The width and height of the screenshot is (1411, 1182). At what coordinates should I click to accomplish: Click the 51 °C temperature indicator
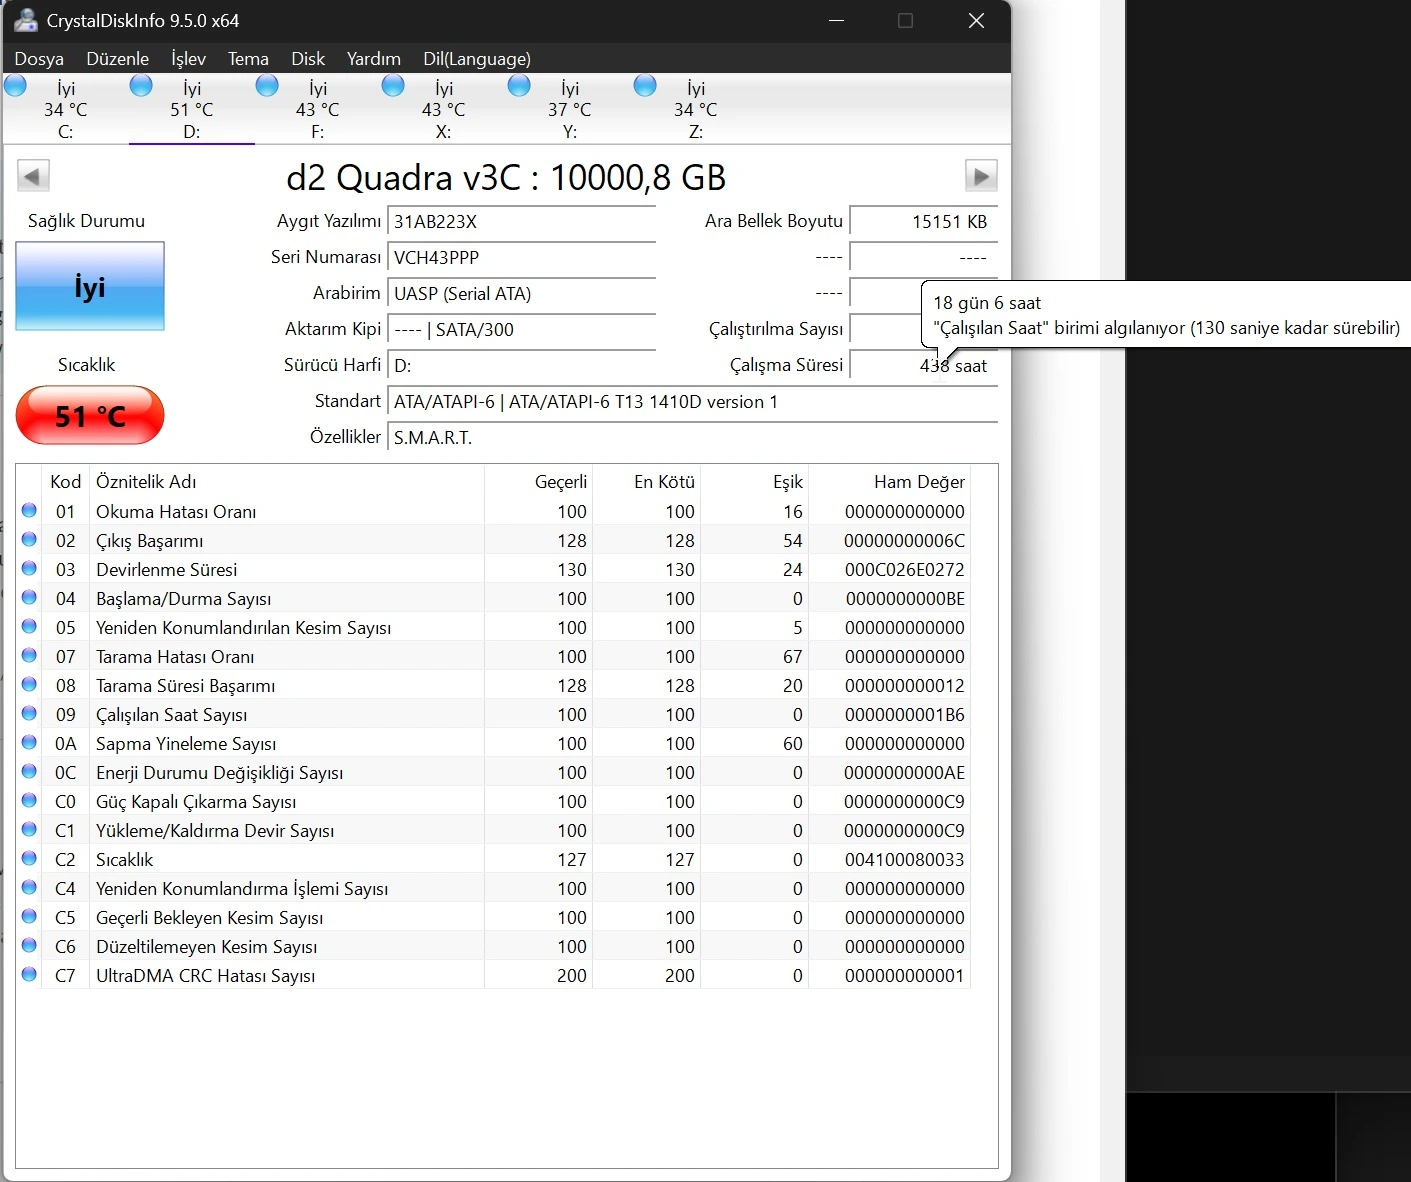click(90, 415)
